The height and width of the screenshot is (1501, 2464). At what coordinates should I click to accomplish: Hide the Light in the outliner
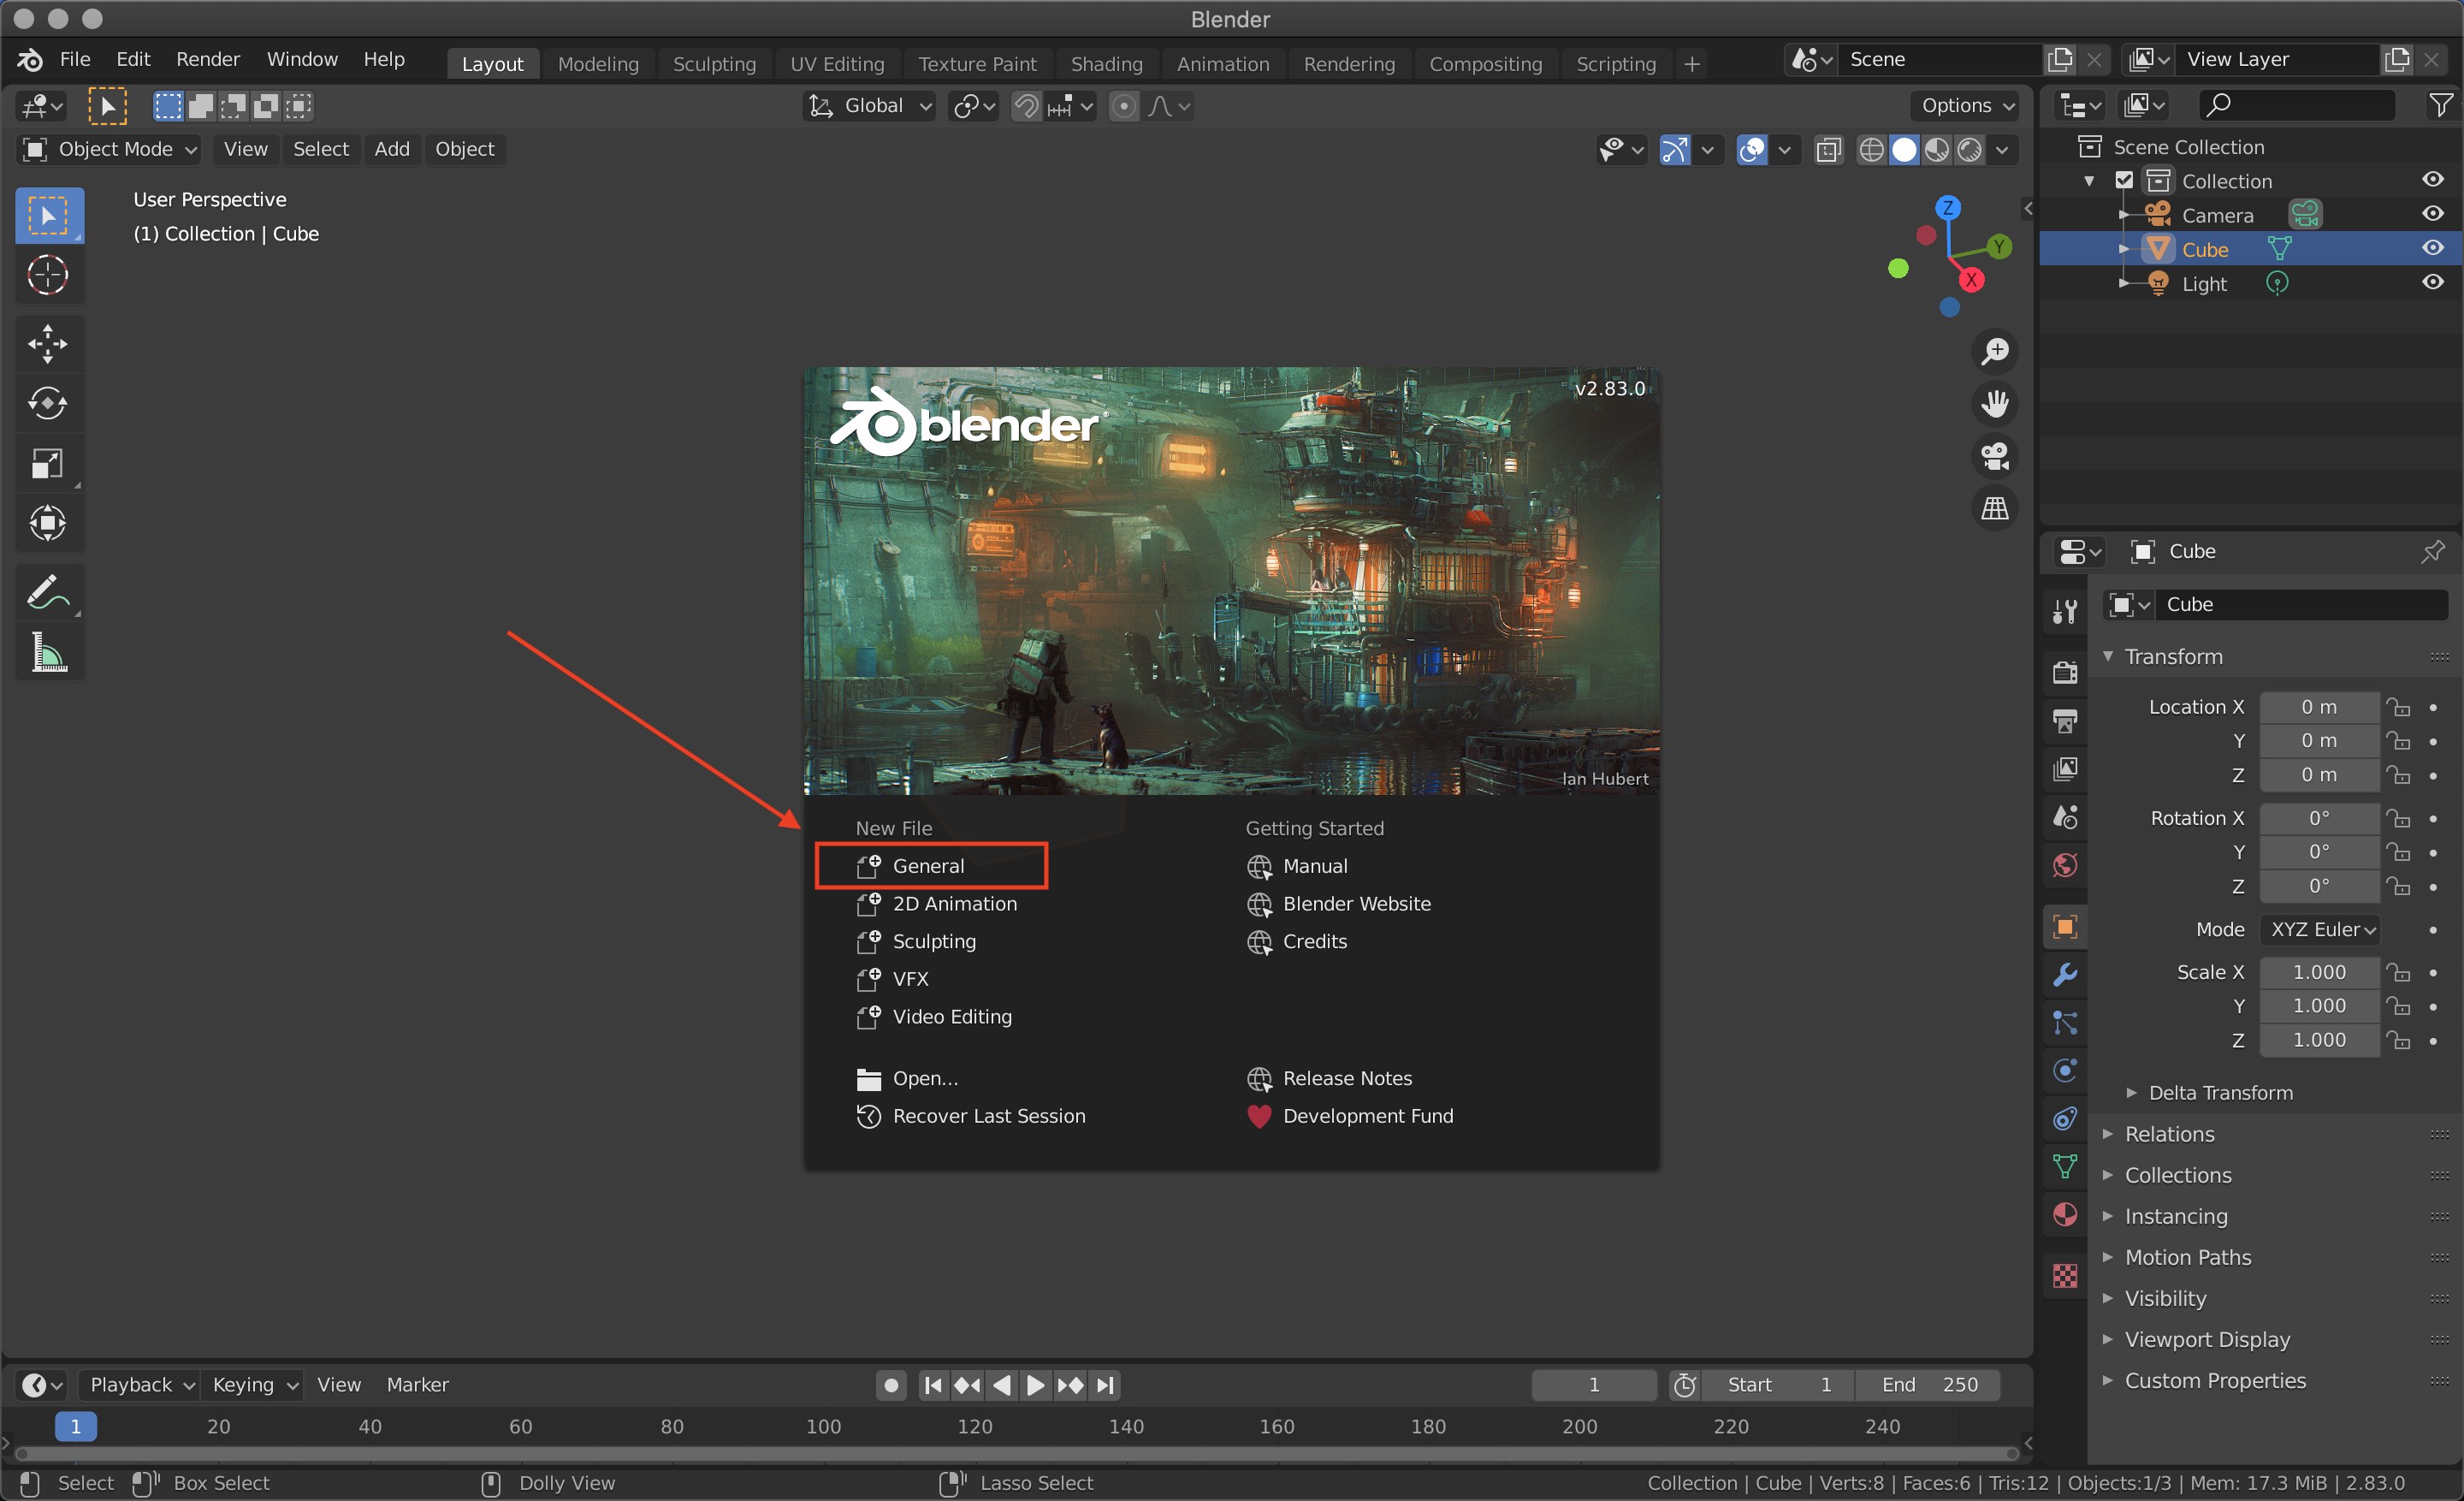[2433, 282]
